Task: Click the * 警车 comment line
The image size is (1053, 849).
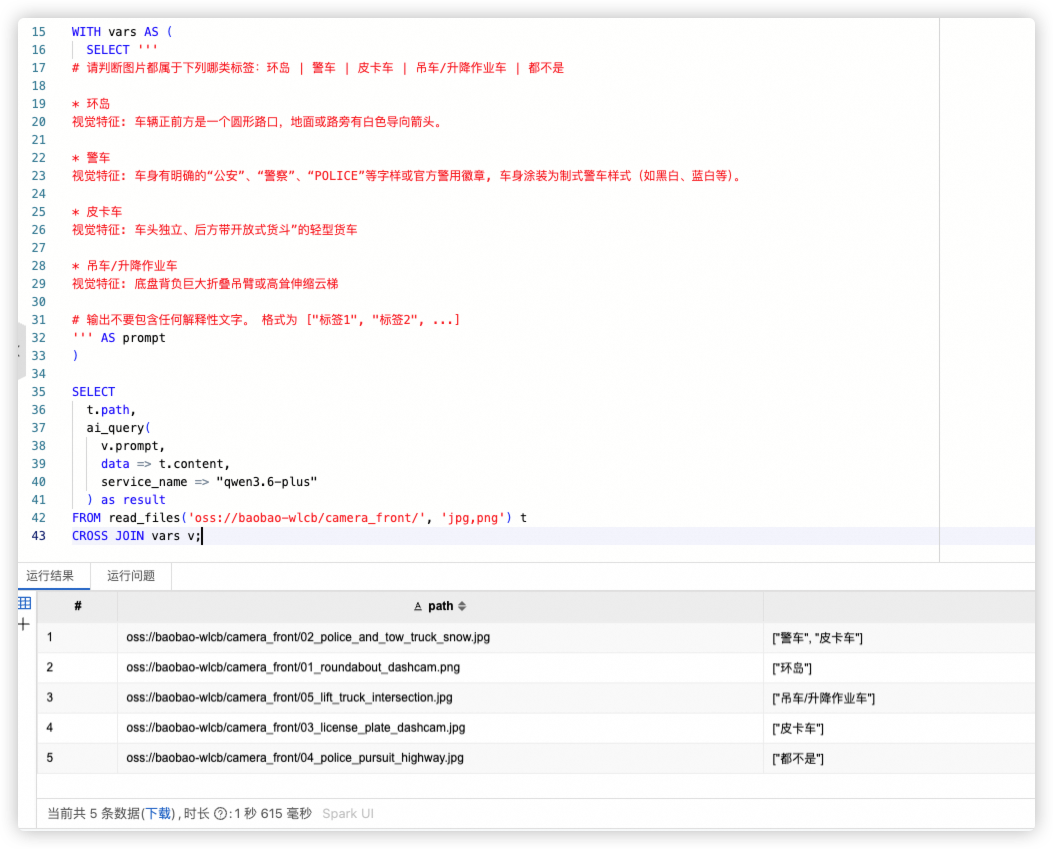Action: (91, 158)
